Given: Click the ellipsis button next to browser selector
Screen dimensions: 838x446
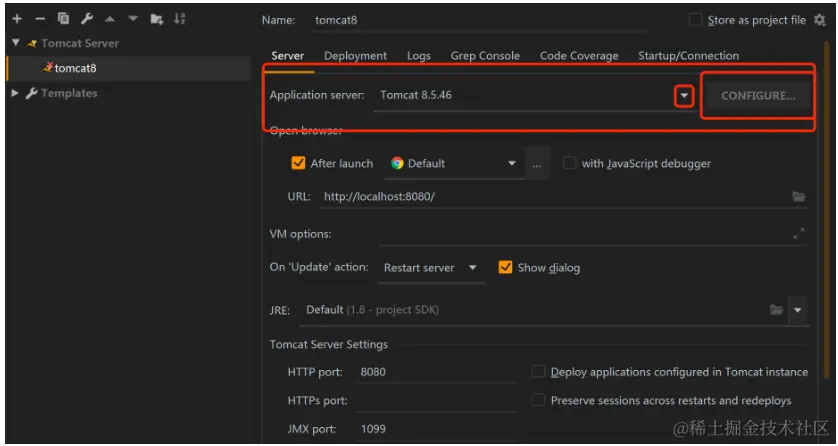Looking at the screenshot, I should coord(537,163).
